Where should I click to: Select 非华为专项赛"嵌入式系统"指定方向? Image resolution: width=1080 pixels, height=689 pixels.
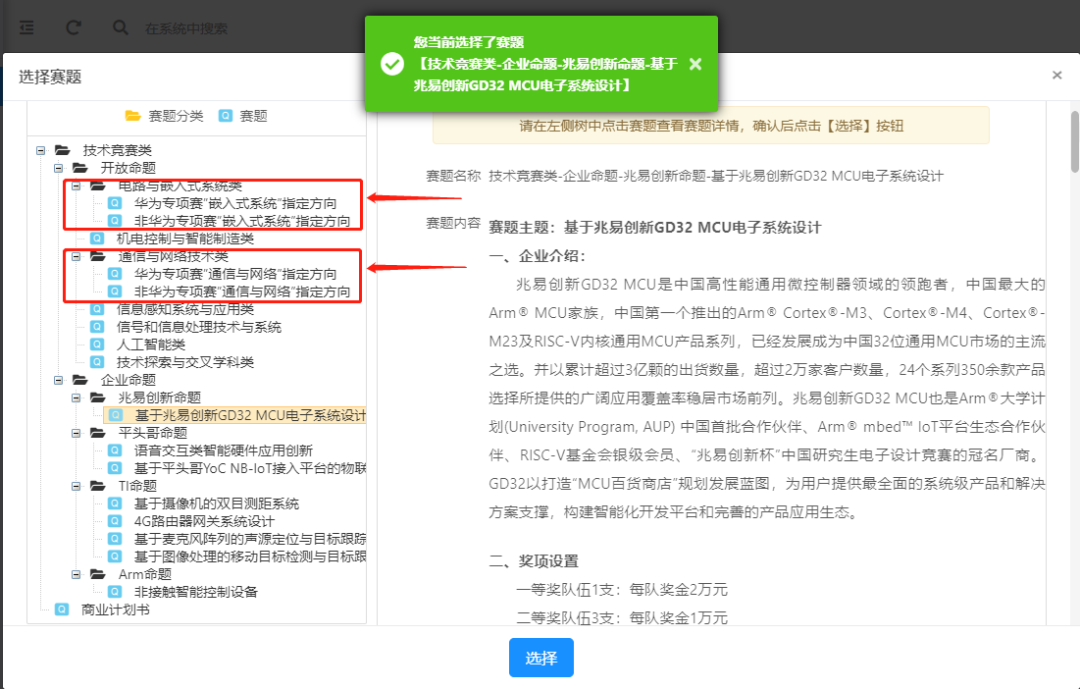[x=242, y=222]
